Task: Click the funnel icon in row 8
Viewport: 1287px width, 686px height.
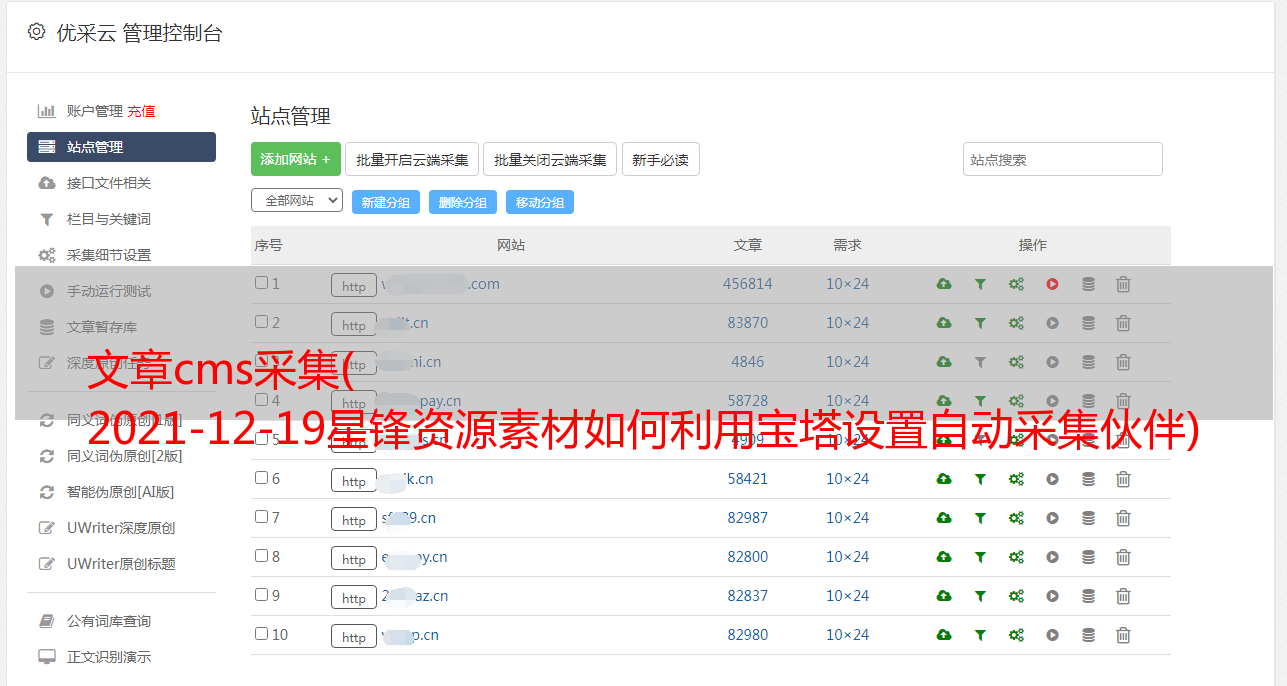Action: point(980,557)
